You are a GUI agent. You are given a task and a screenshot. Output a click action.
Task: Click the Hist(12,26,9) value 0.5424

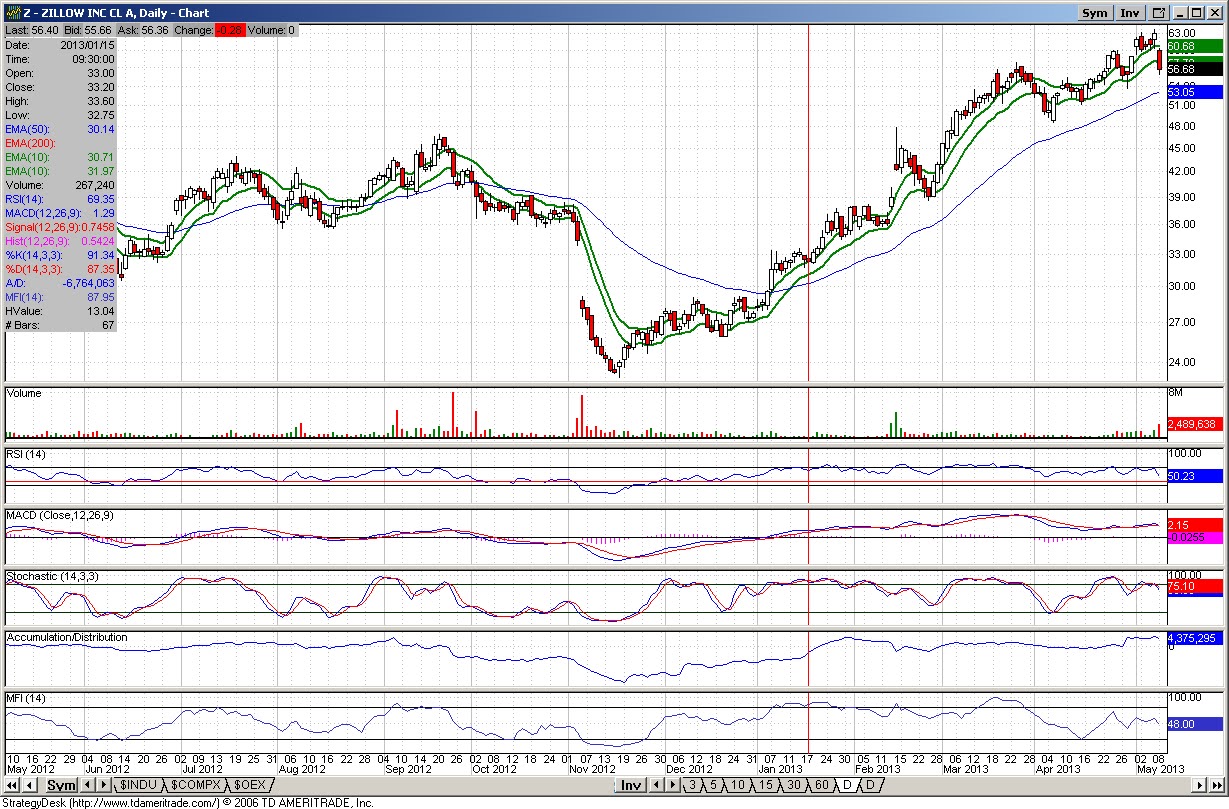tap(98, 241)
